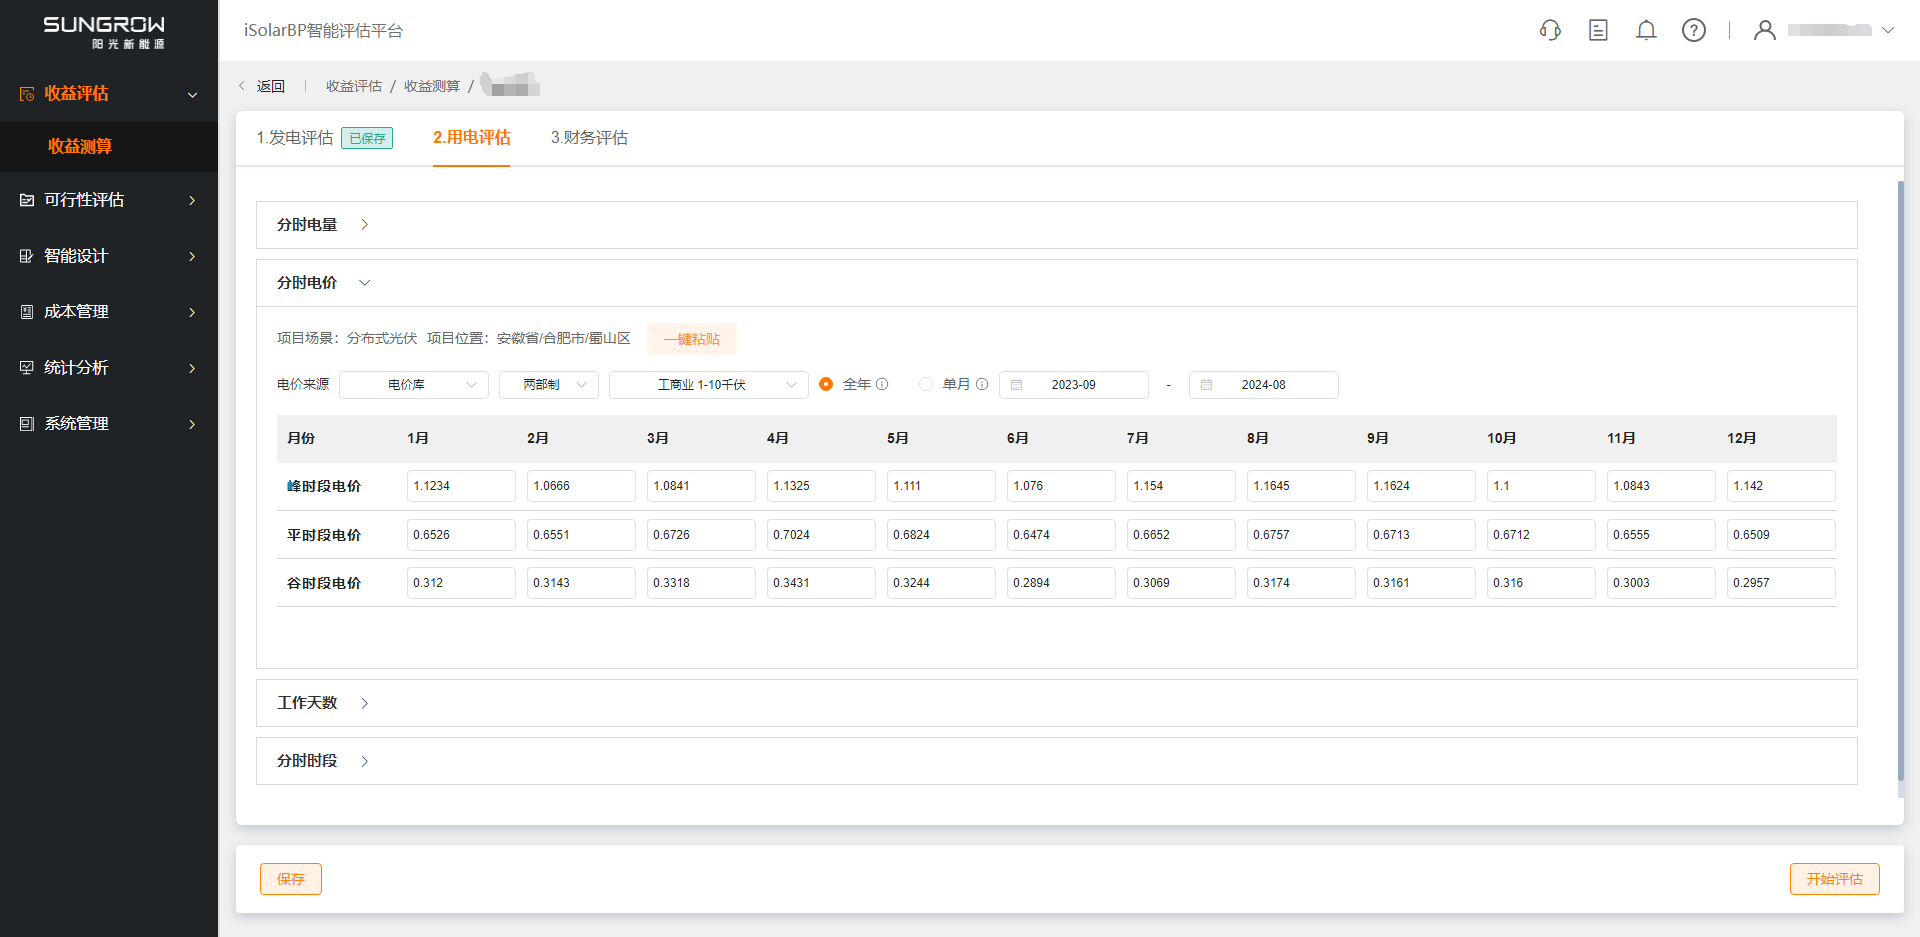Image resolution: width=1920 pixels, height=937 pixels.
Task: Open notifications bell icon
Action: tap(1646, 30)
